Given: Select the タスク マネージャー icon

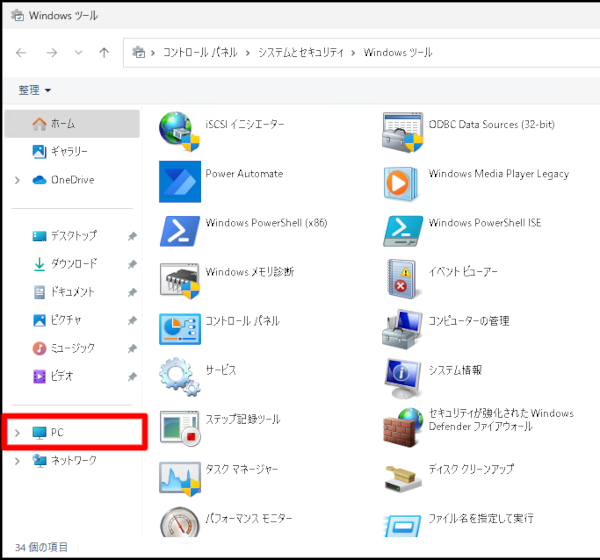Looking at the screenshot, I should [x=180, y=478].
